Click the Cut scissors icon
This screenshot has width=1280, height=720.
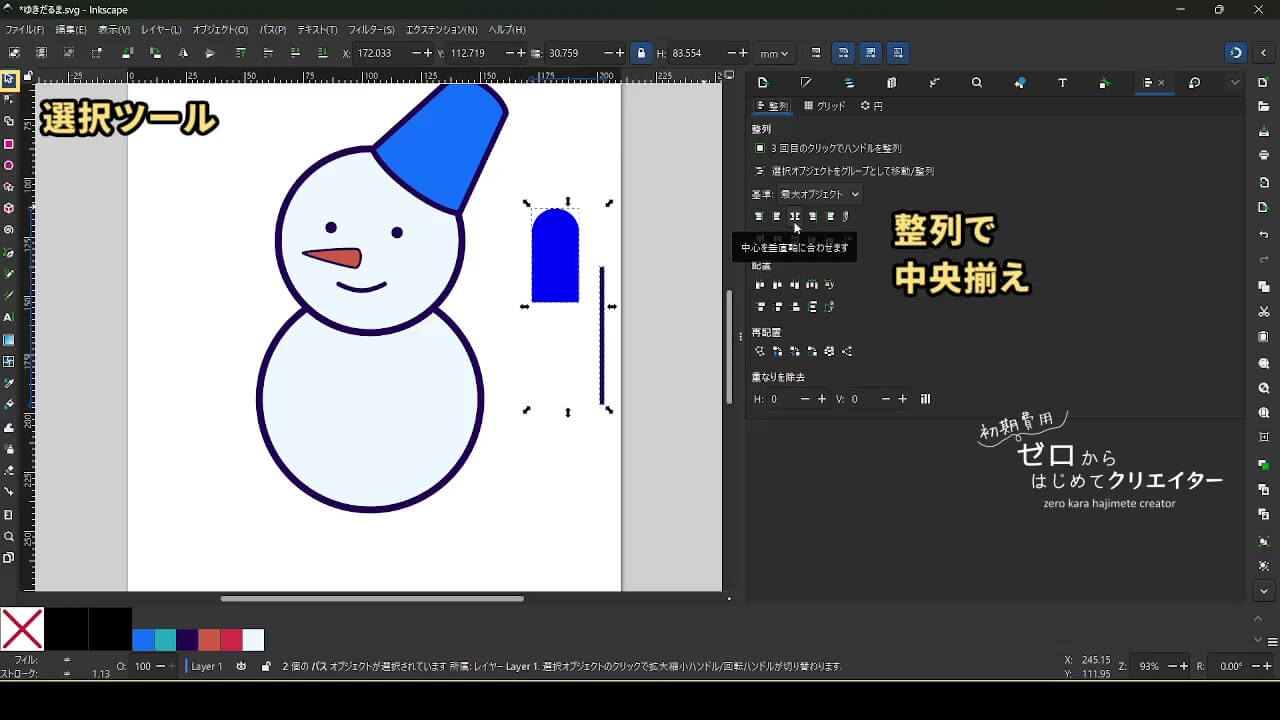point(1264,312)
